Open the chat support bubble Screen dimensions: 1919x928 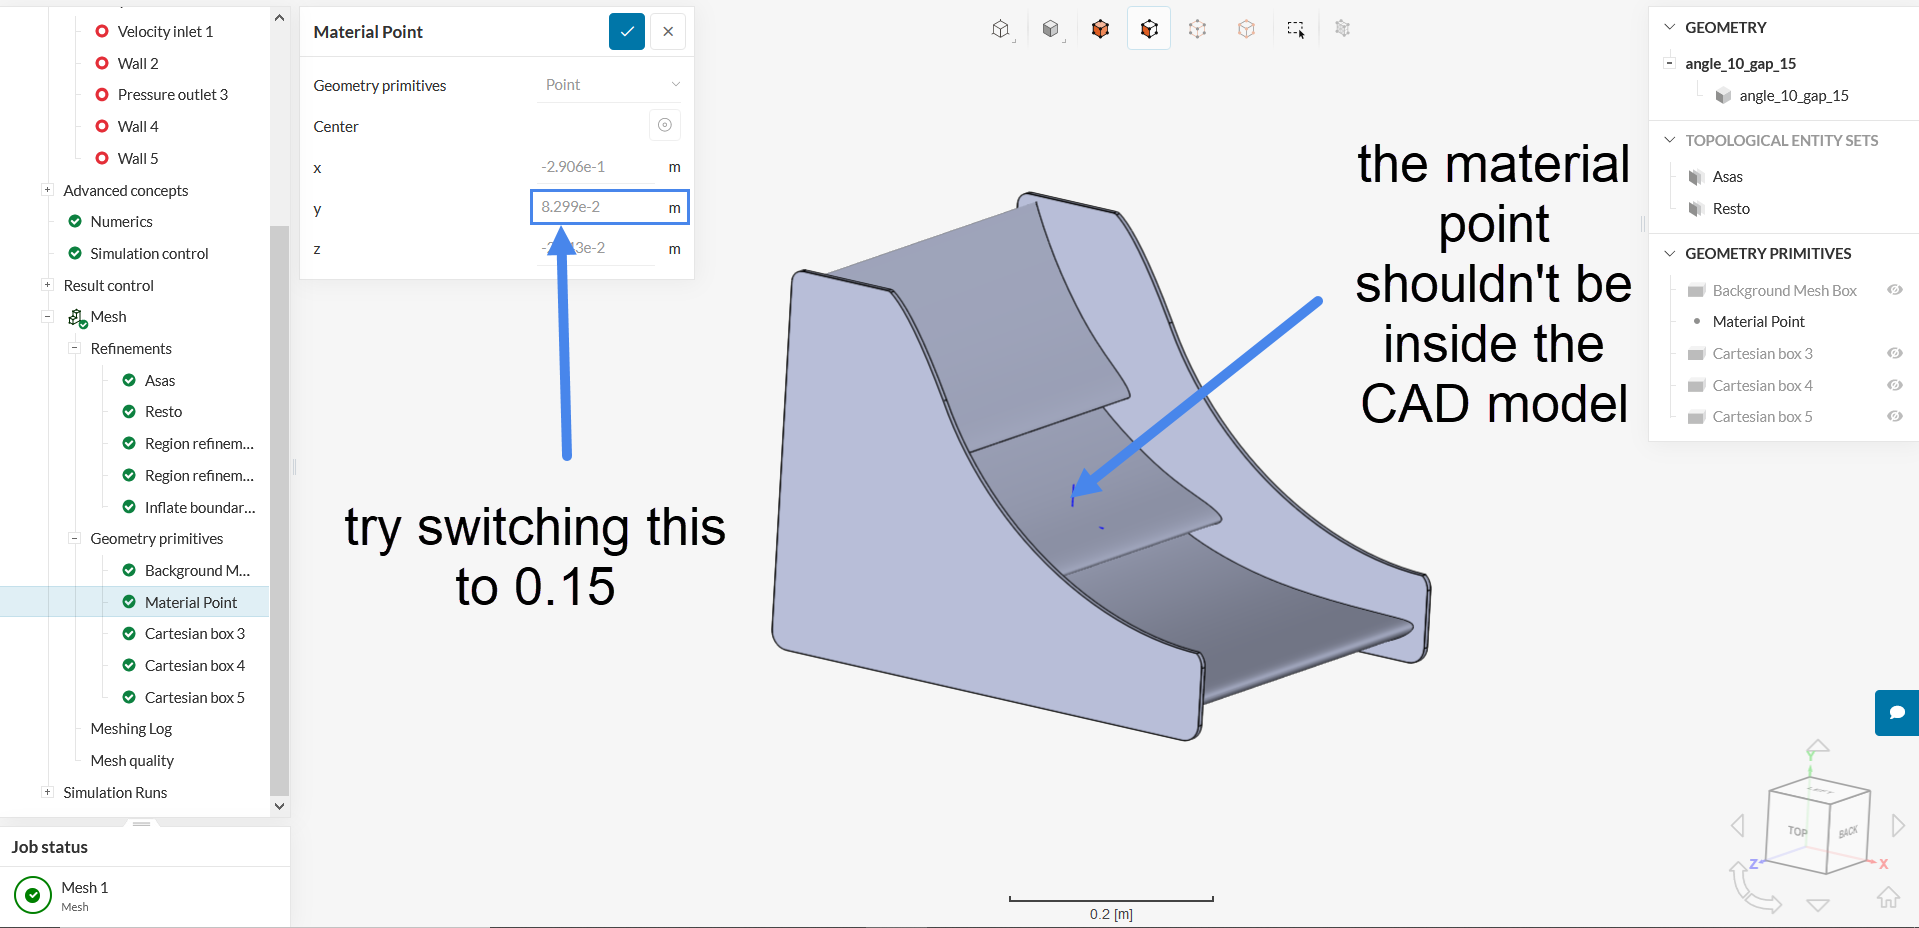pos(1897,713)
